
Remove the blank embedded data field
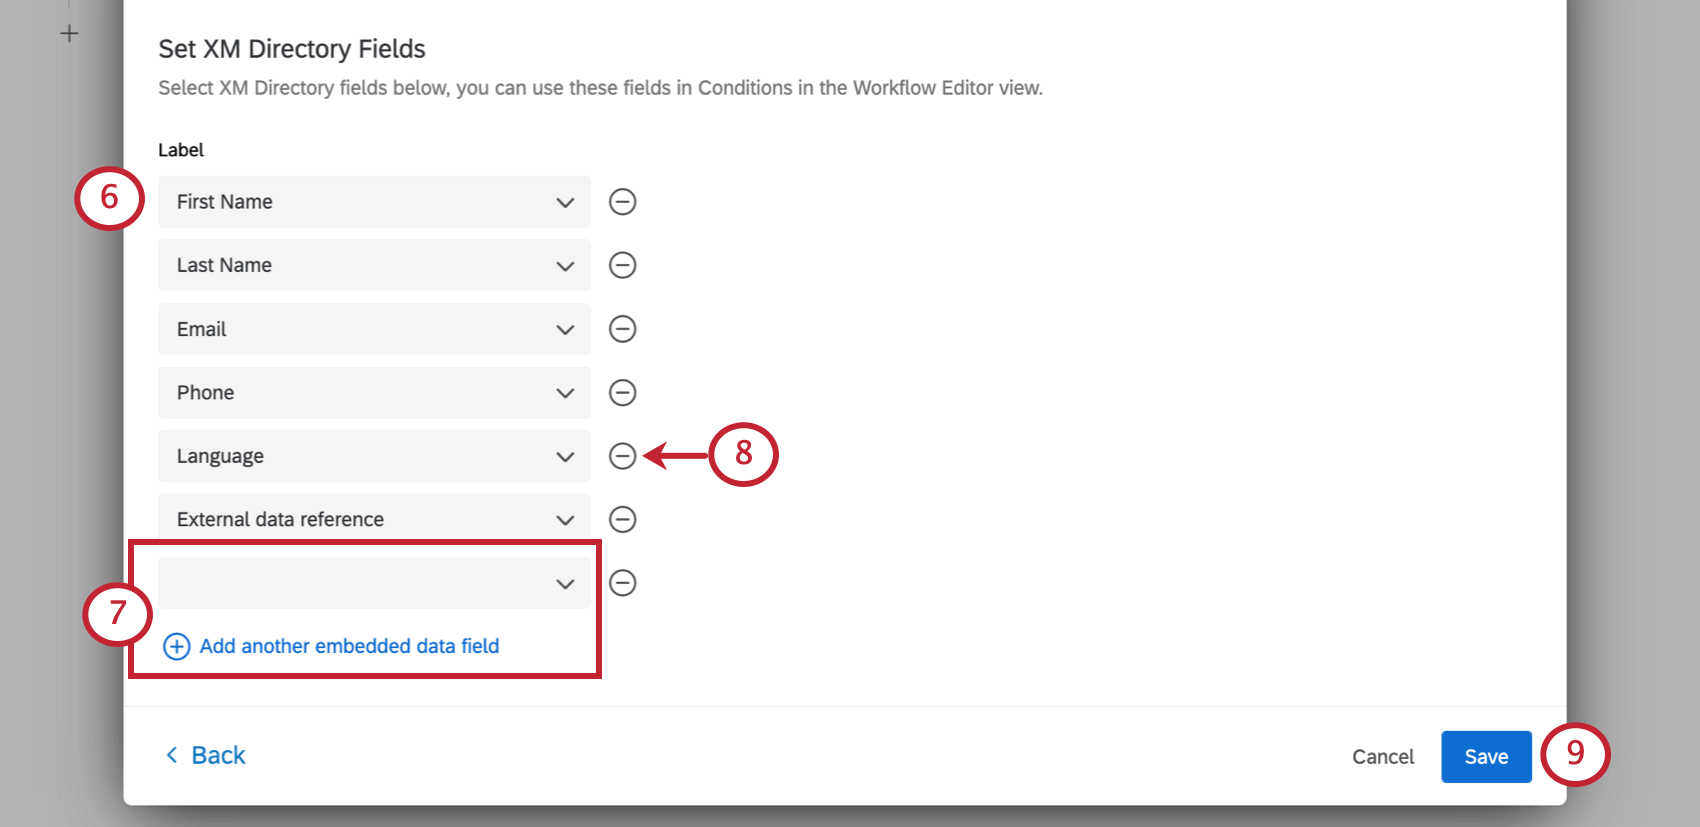click(x=622, y=583)
